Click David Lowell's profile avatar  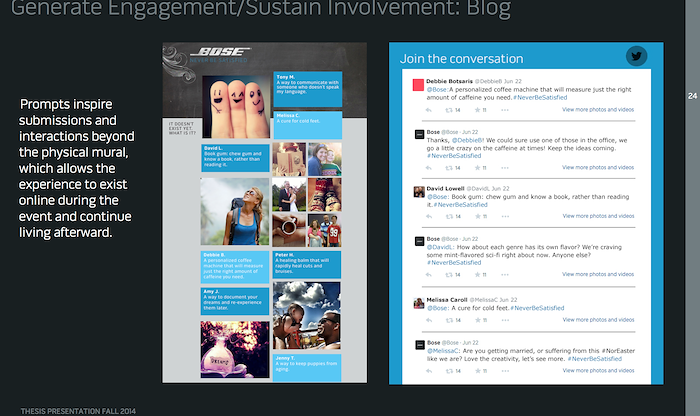419,192
